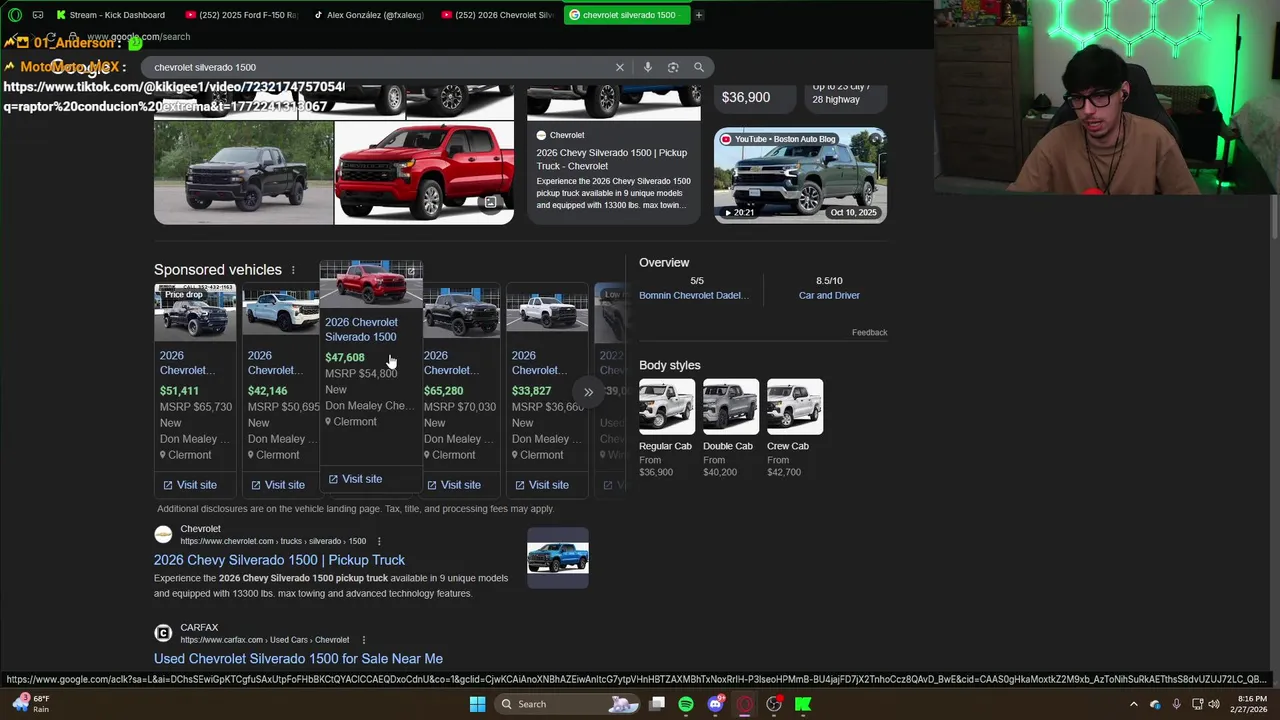Image resolution: width=1280 pixels, height=720 pixels.
Task: Open the volume control in system tray
Action: click(1213, 704)
